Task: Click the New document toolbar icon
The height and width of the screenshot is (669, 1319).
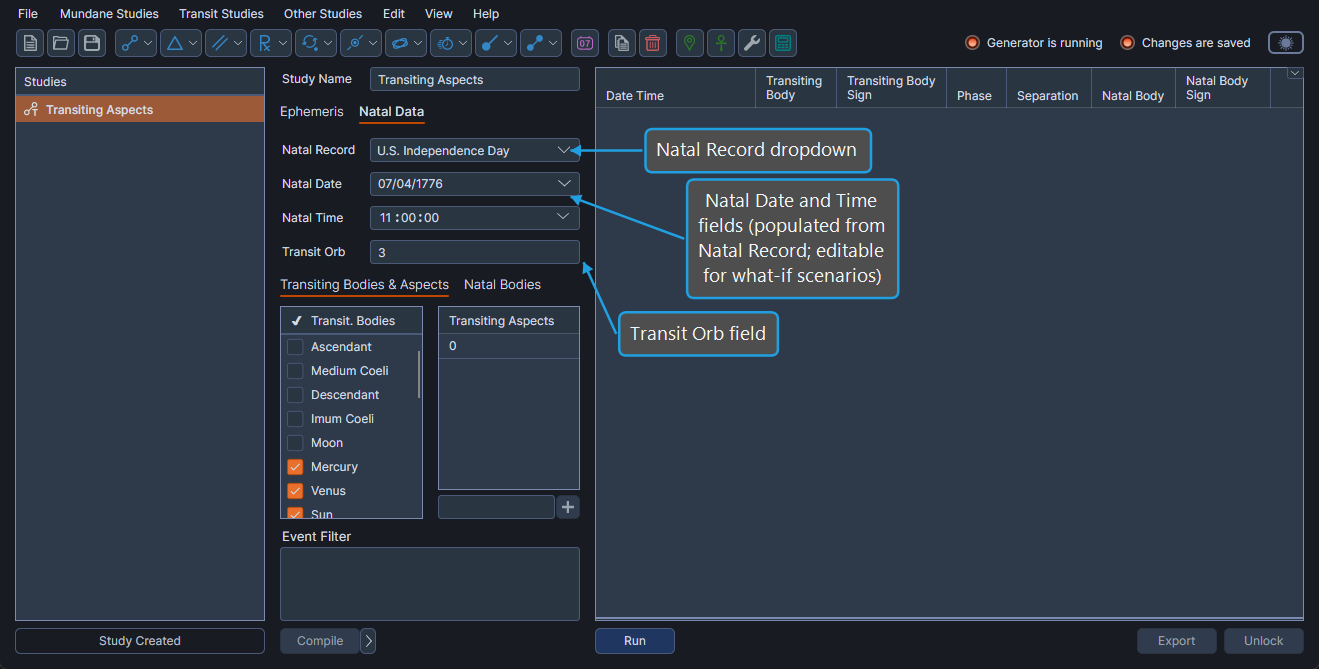Action: click(x=30, y=43)
